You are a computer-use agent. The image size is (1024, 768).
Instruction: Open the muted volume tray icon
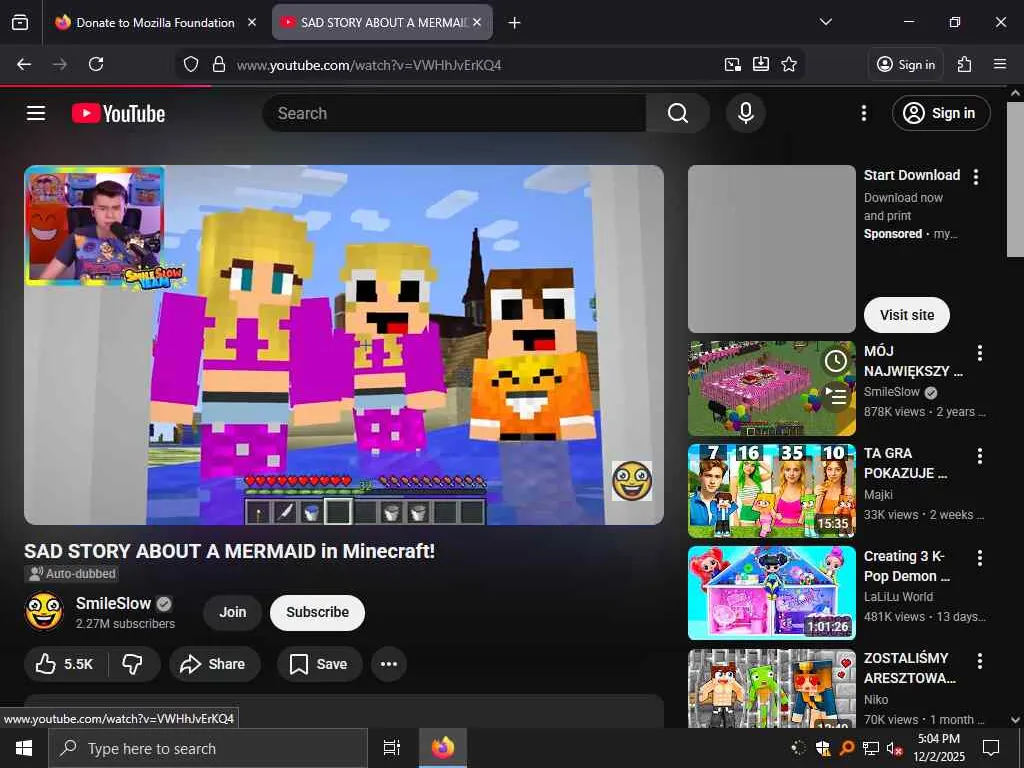pos(894,748)
